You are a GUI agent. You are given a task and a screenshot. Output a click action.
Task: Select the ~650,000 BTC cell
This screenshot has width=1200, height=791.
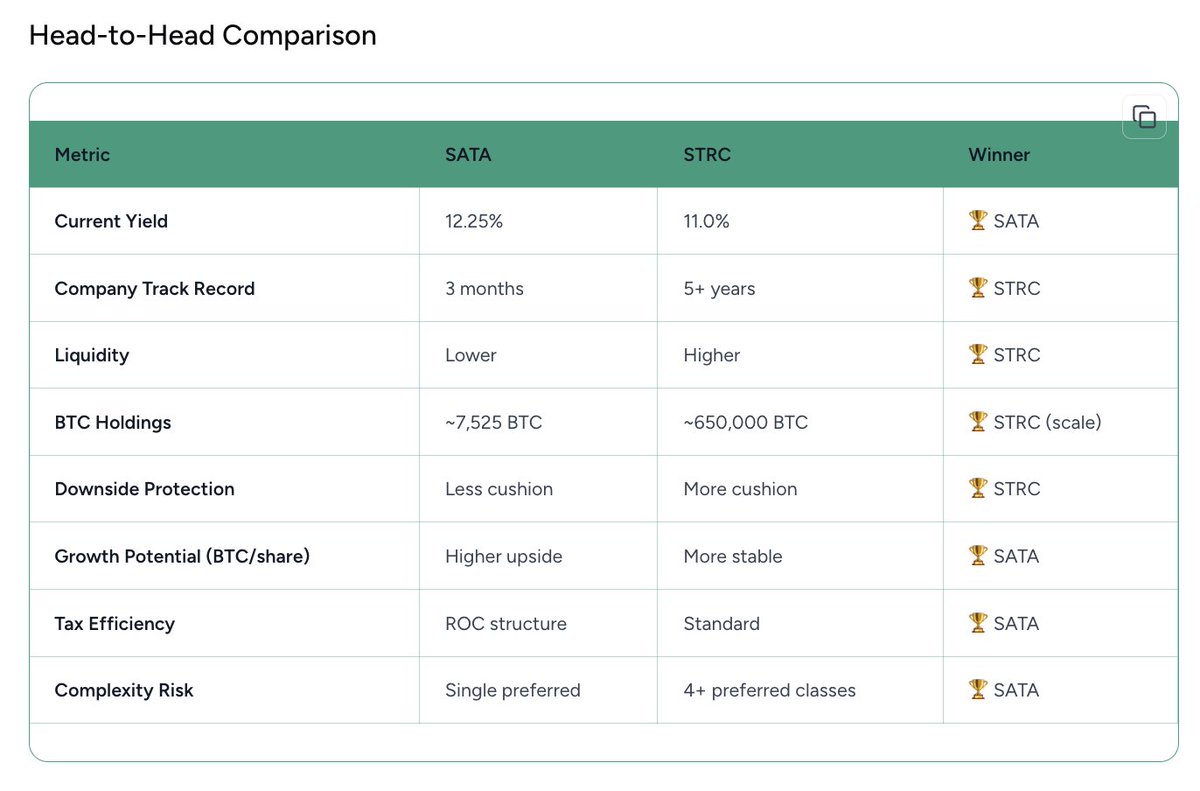(x=745, y=422)
